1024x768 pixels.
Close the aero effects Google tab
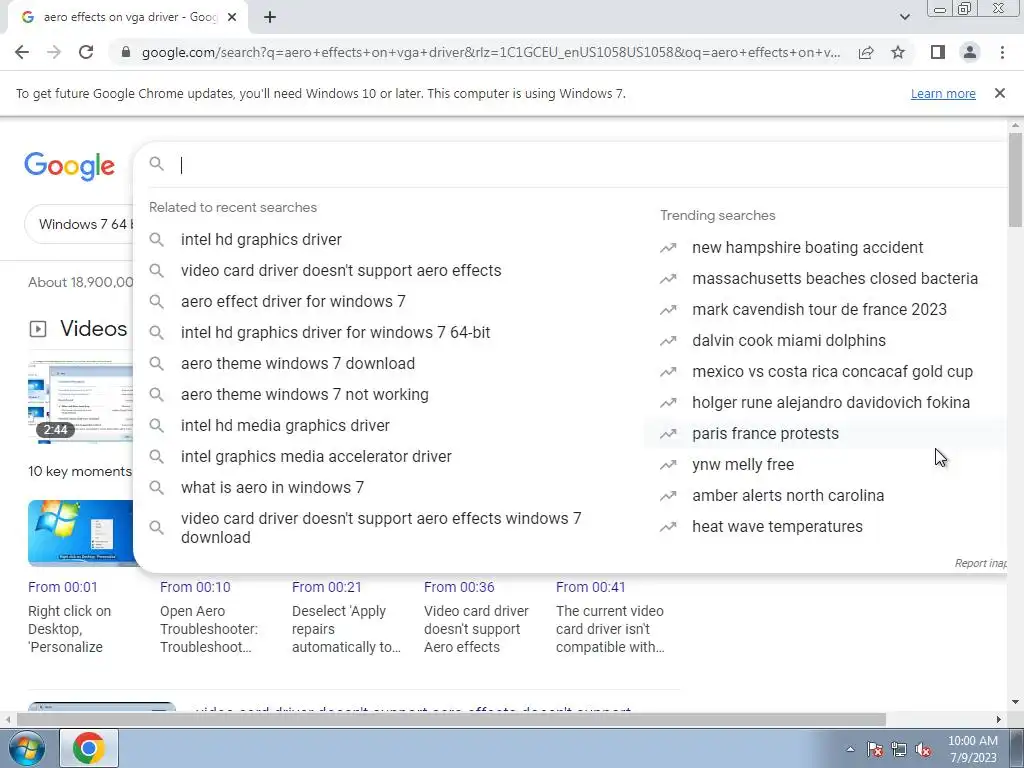tap(232, 17)
